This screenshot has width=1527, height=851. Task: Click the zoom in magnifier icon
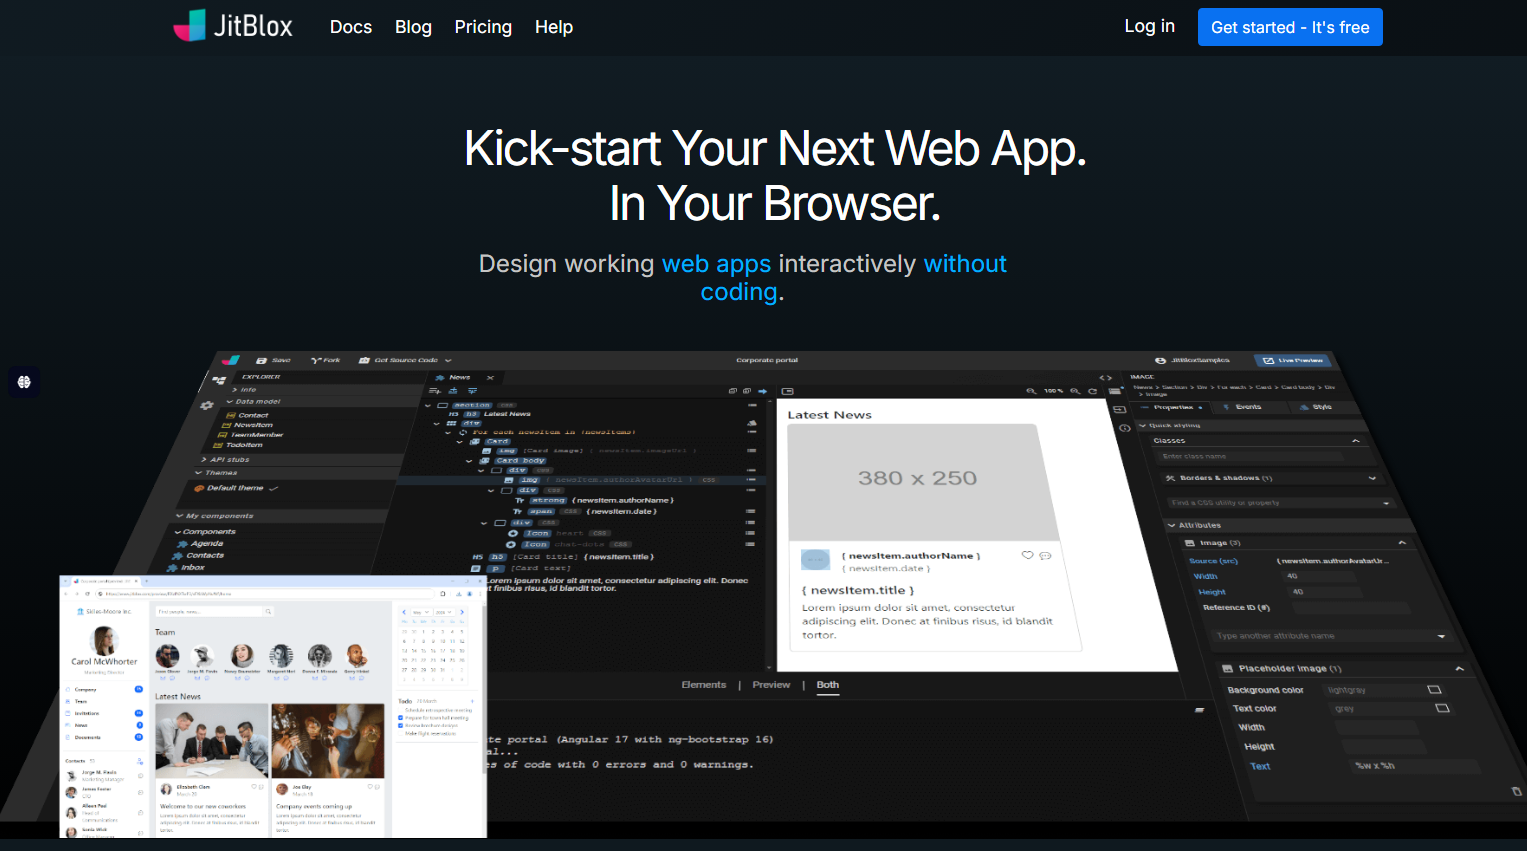pos(1075,391)
